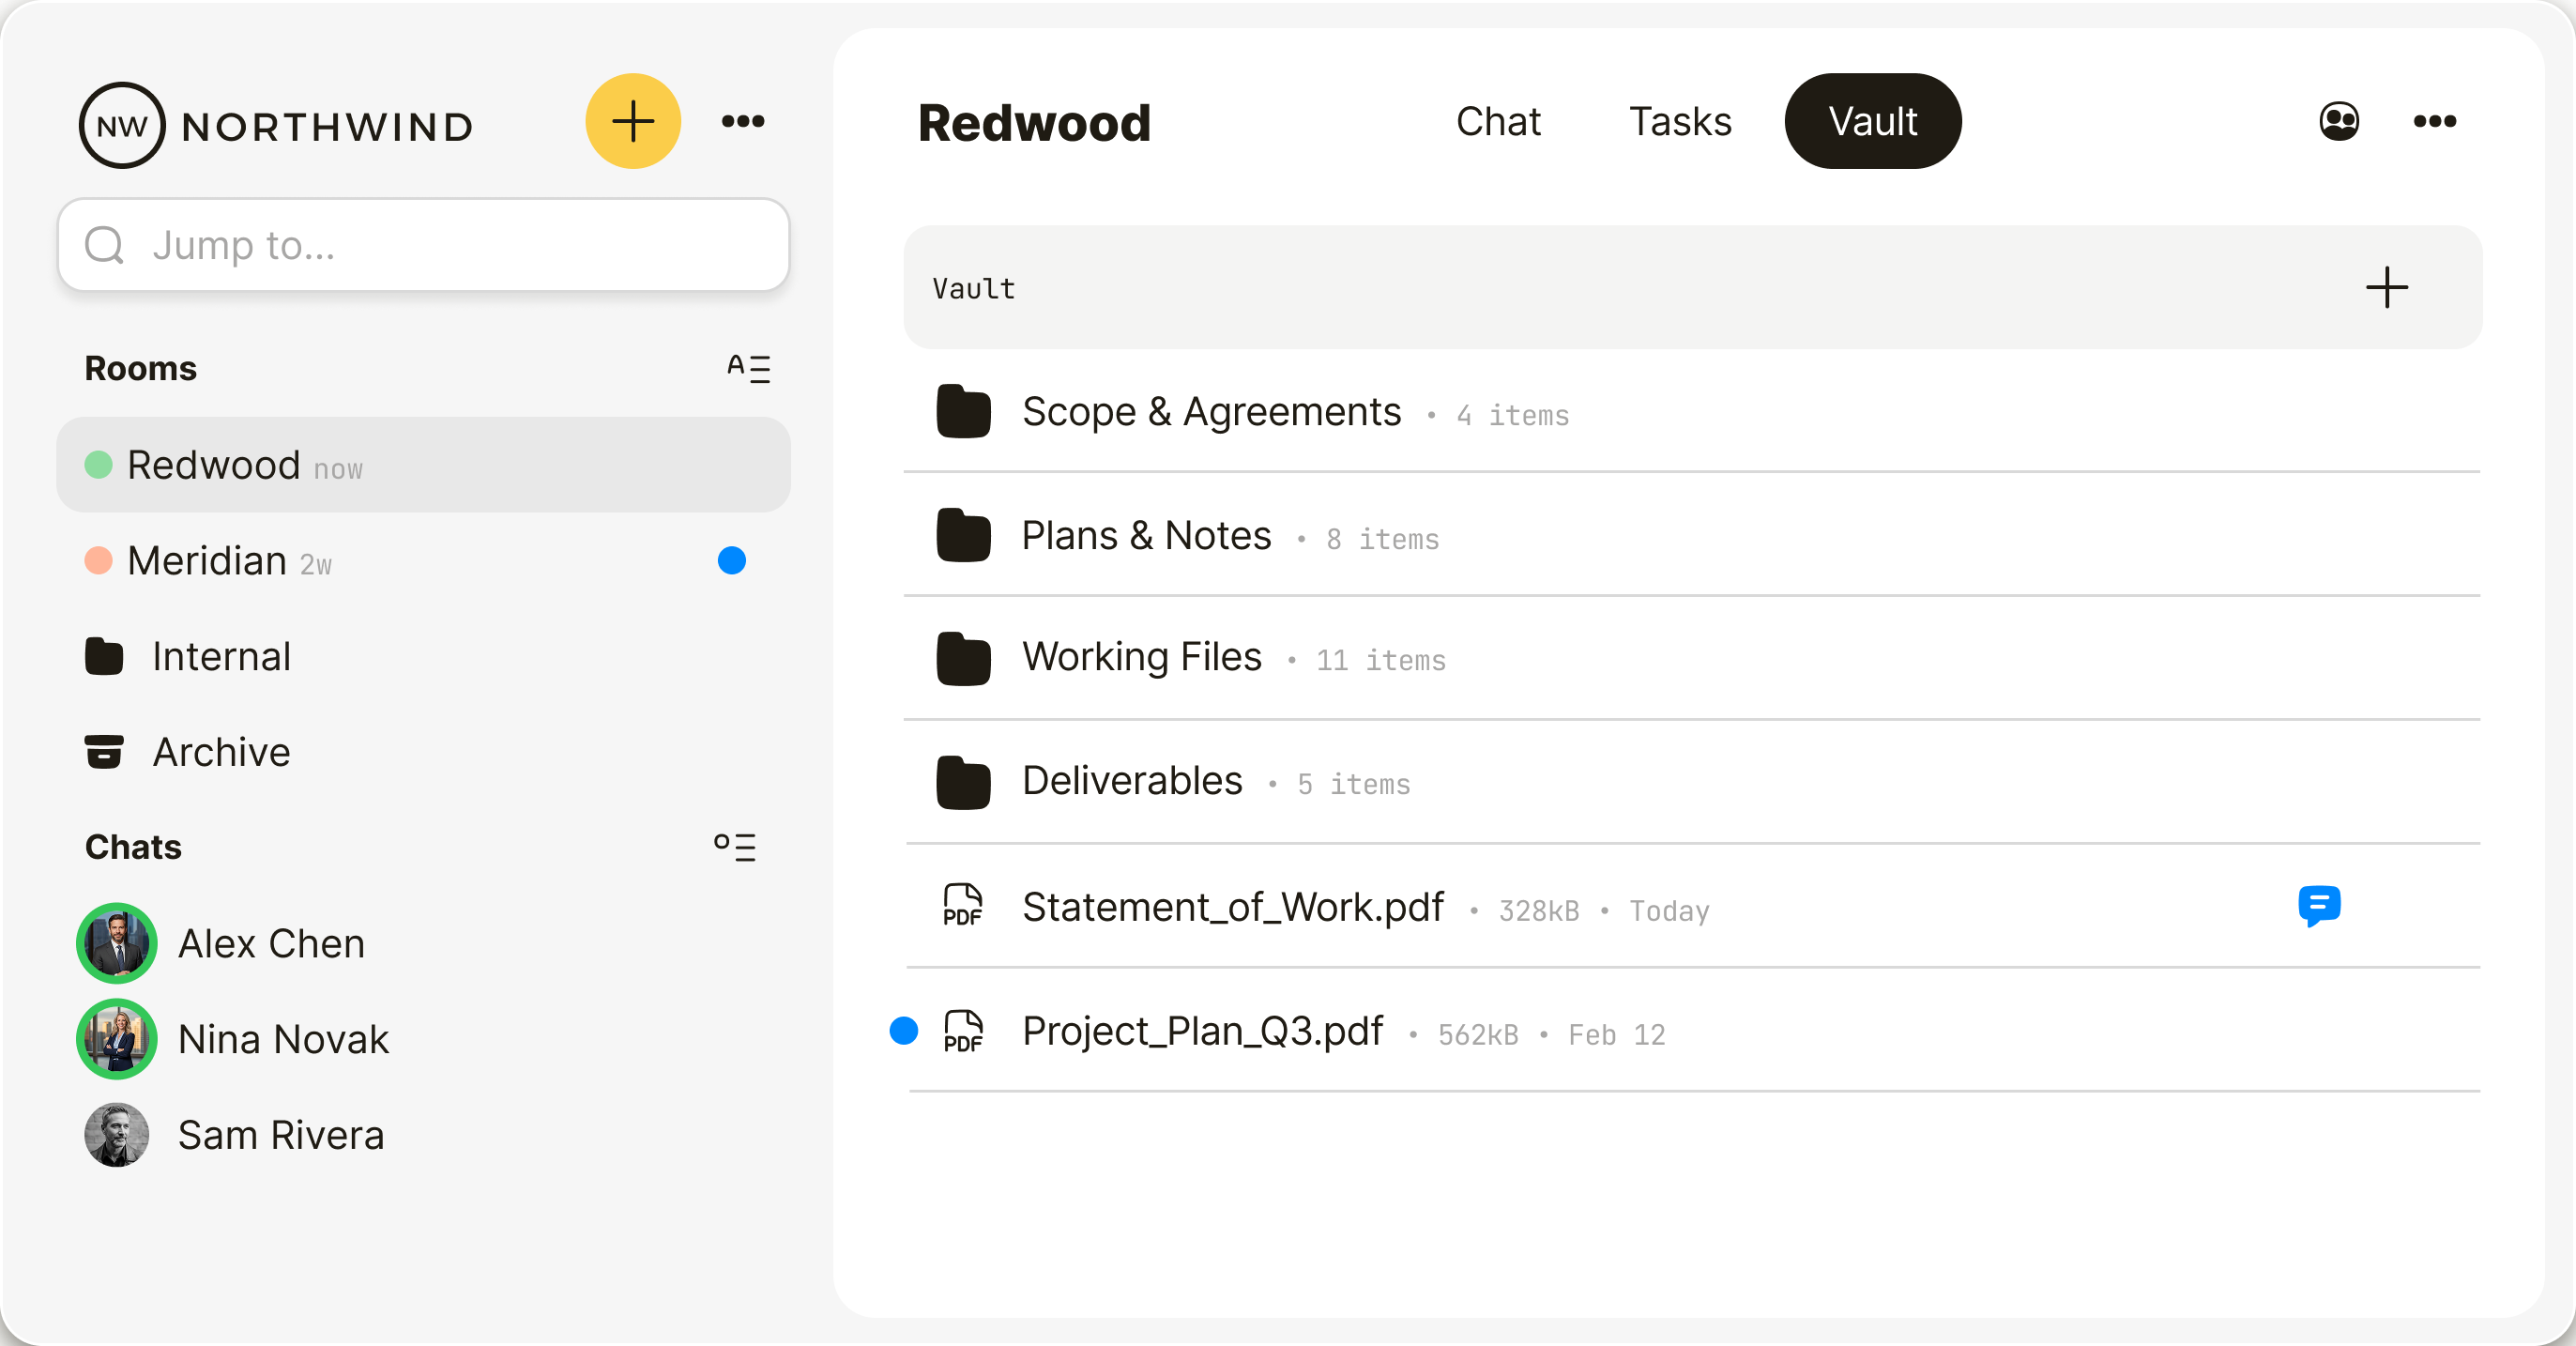Open sidebar more options ellipsis menu
The width and height of the screenshot is (2576, 1346).
click(742, 122)
